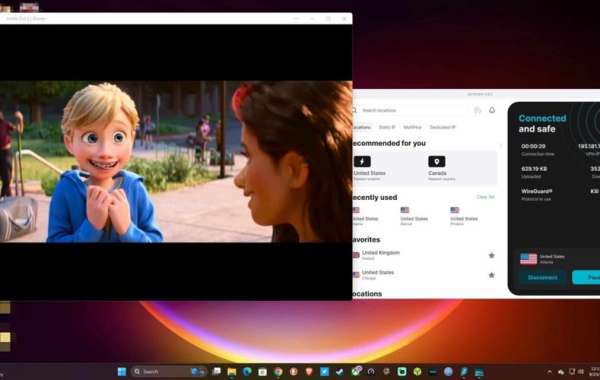Show hidden system tray icons
This screenshot has width=600, height=380.
549,372
